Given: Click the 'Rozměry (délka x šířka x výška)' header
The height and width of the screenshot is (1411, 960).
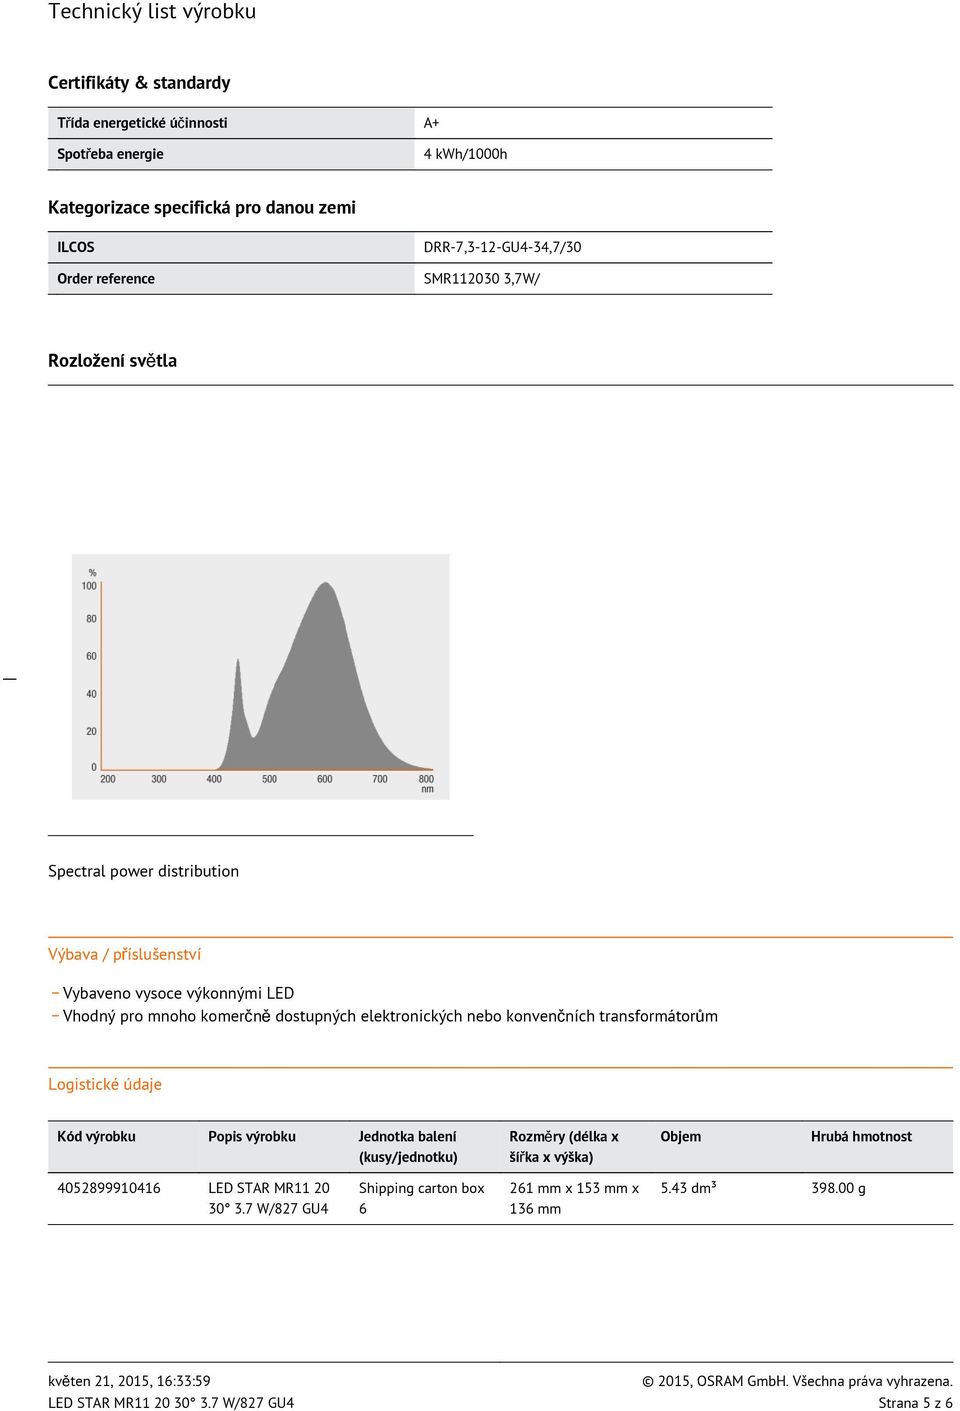Looking at the screenshot, I should coord(564,1147).
